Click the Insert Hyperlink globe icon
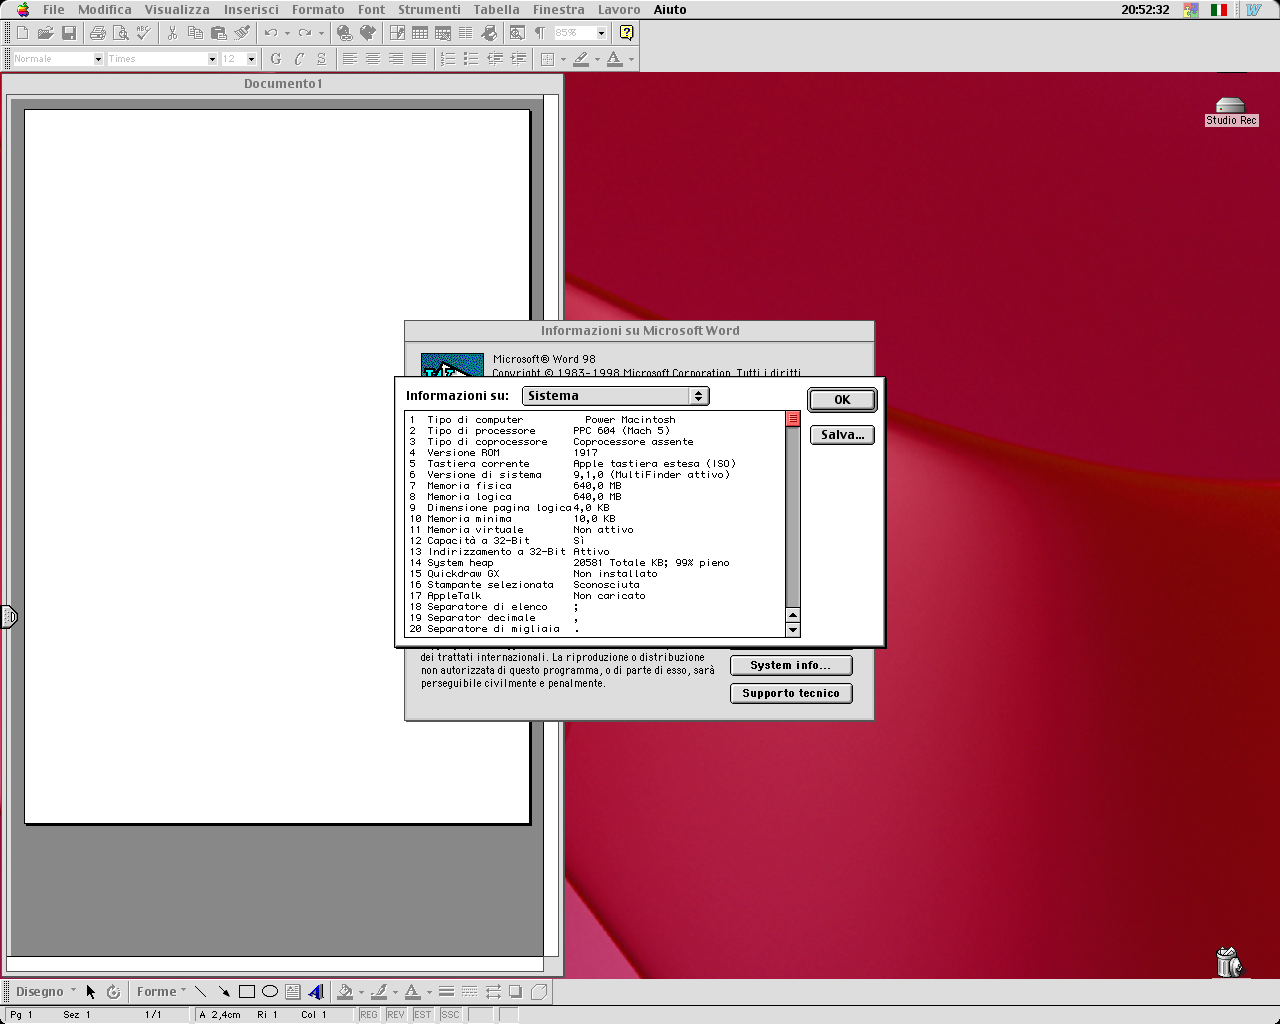The height and width of the screenshot is (1024, 1280). click(x=344, y=33)
